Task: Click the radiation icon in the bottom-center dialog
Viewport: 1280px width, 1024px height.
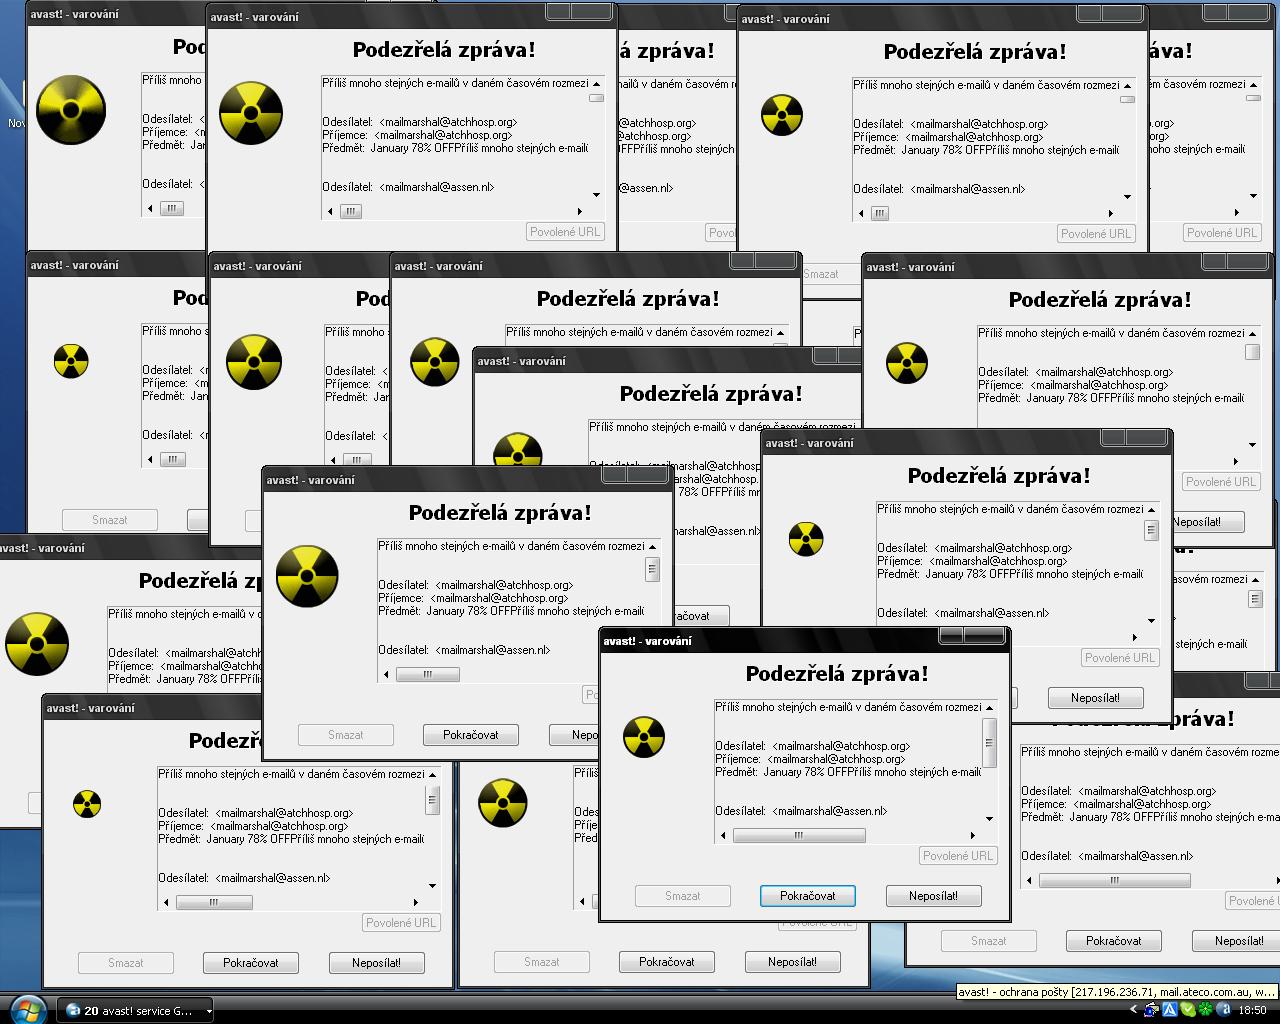Action: click(x=503, y=803)
